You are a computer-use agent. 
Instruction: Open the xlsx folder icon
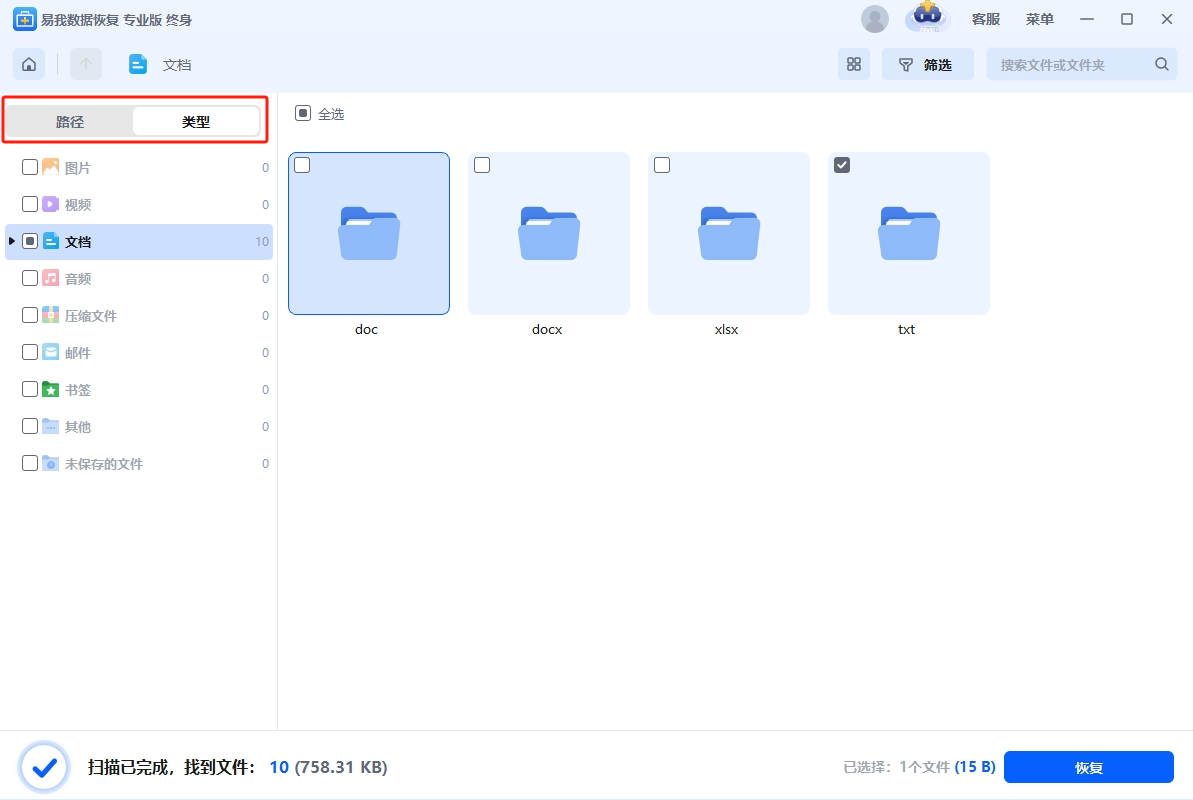pyautogui.click(x=728, y=233)
